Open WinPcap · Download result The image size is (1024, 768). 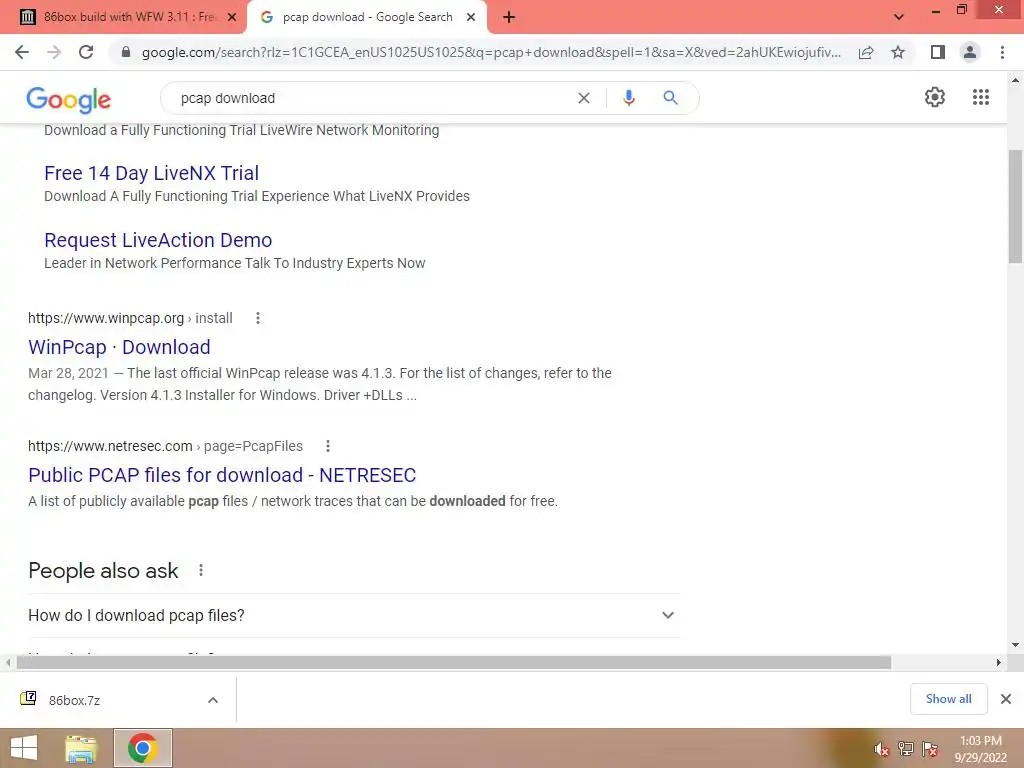point(120,347)
